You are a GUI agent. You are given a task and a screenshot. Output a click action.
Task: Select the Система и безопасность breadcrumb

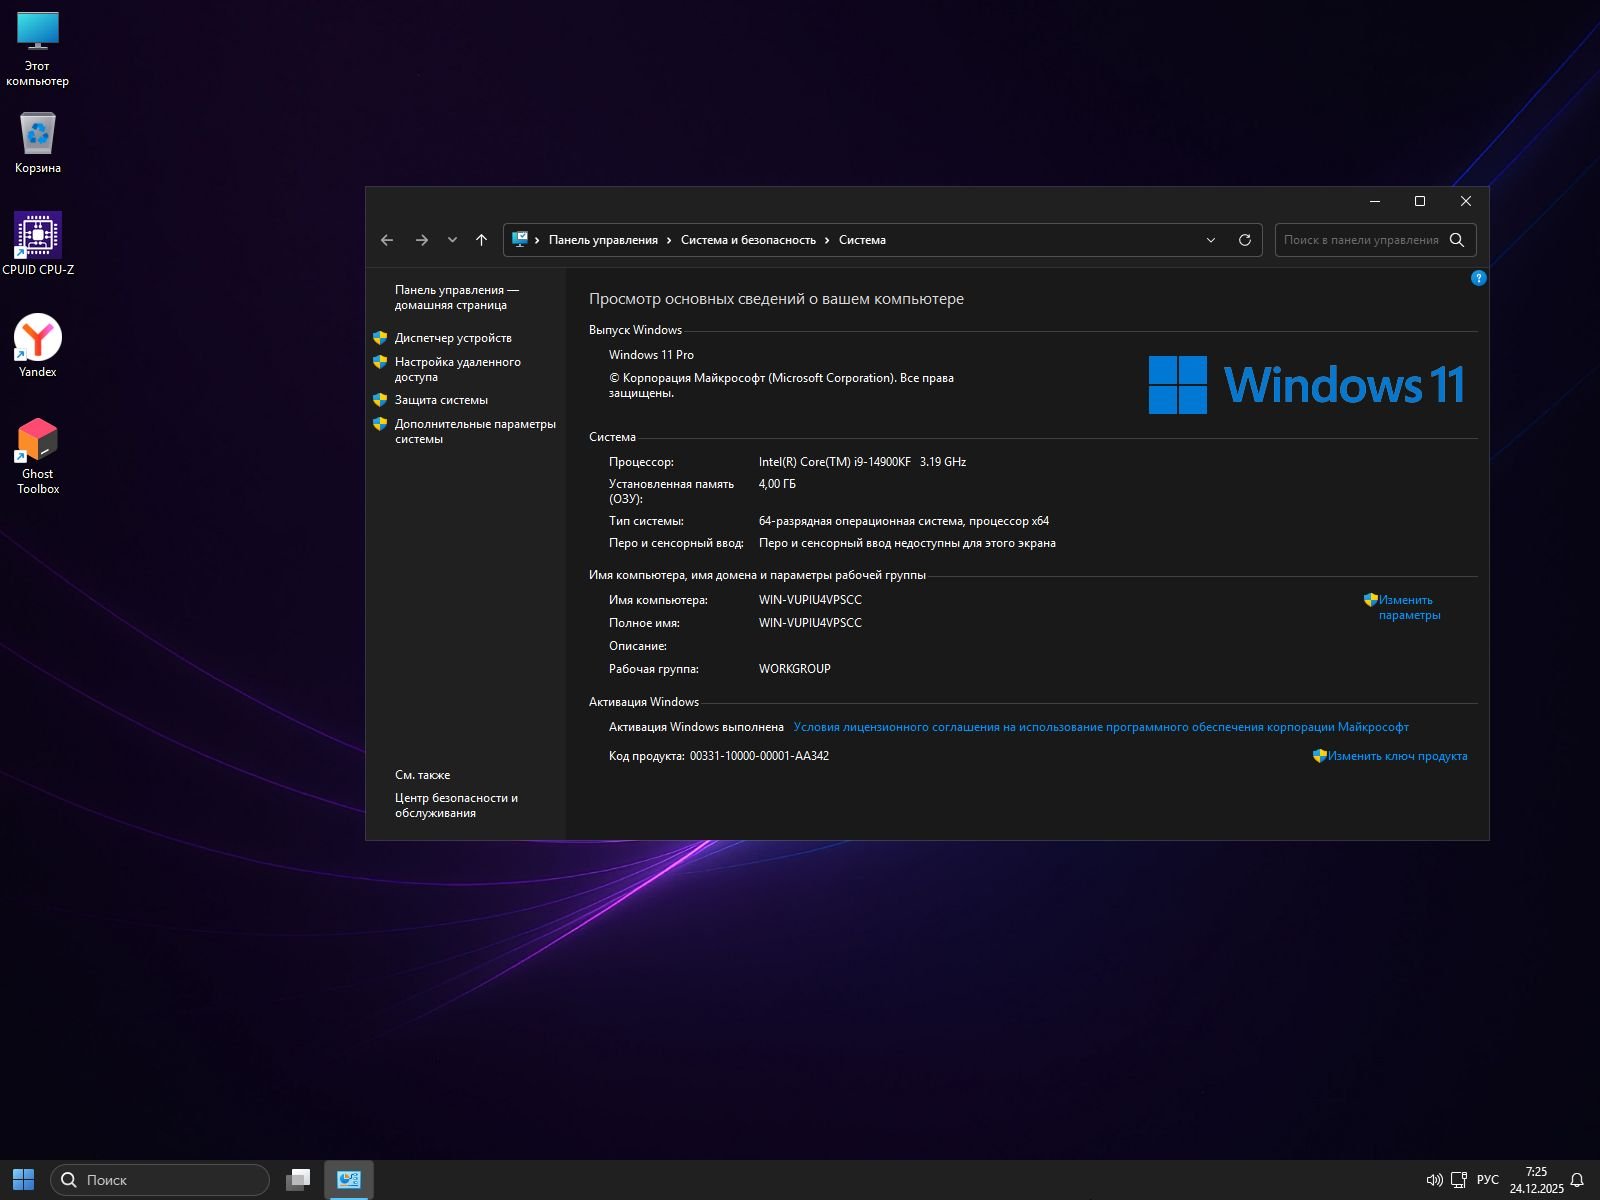click(748, 240)
